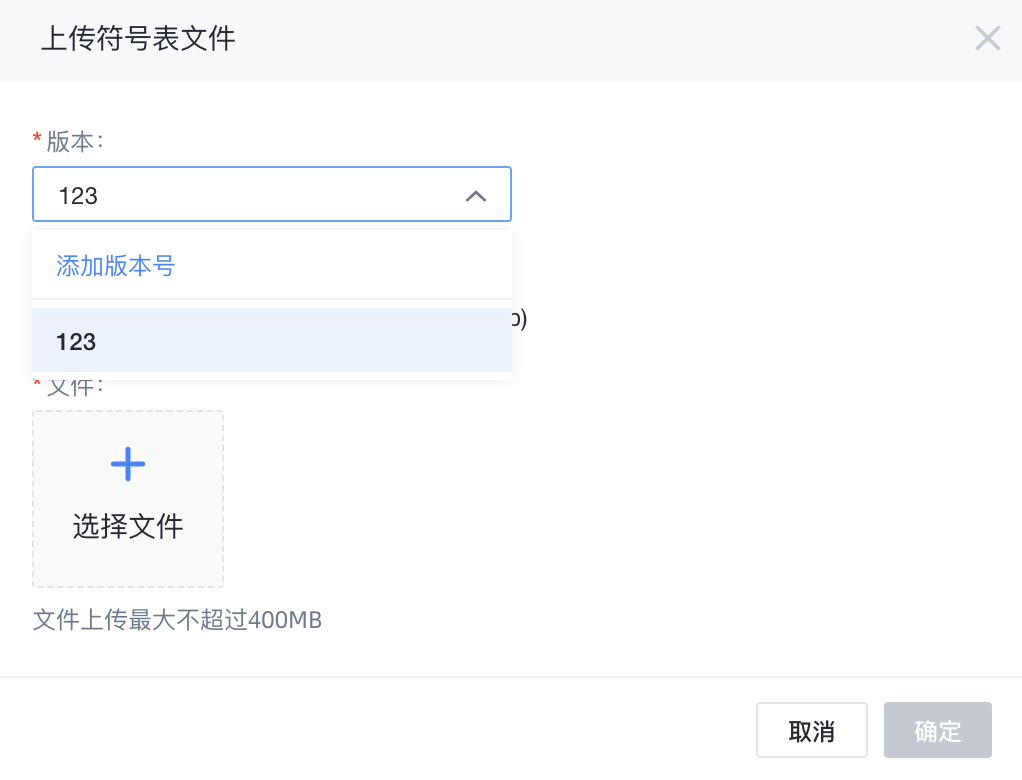
Task: Click the partially hidden 文件 label
Action: 75,388
